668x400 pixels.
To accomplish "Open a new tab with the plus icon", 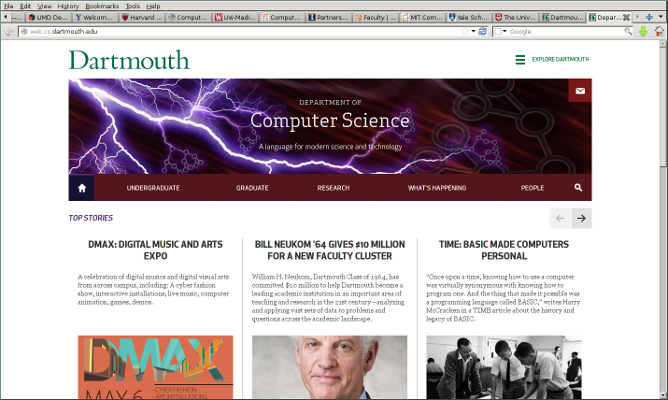I will click(649, 17).
